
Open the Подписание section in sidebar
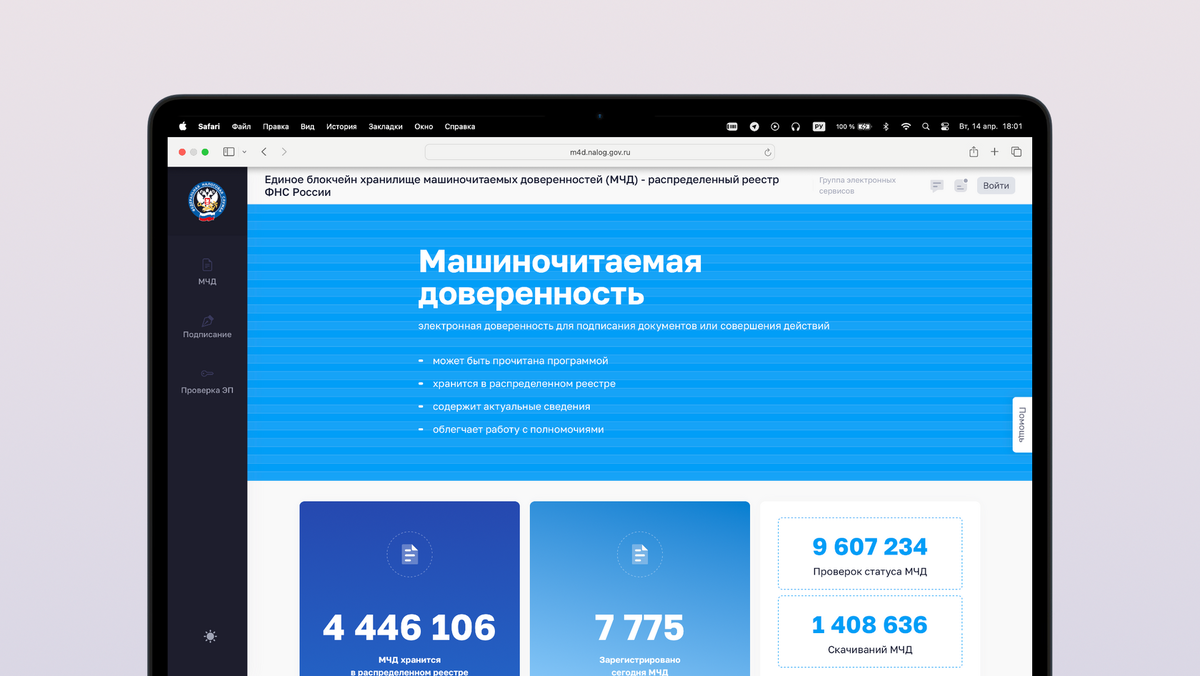pyautogui.click(x=207, y=327)
